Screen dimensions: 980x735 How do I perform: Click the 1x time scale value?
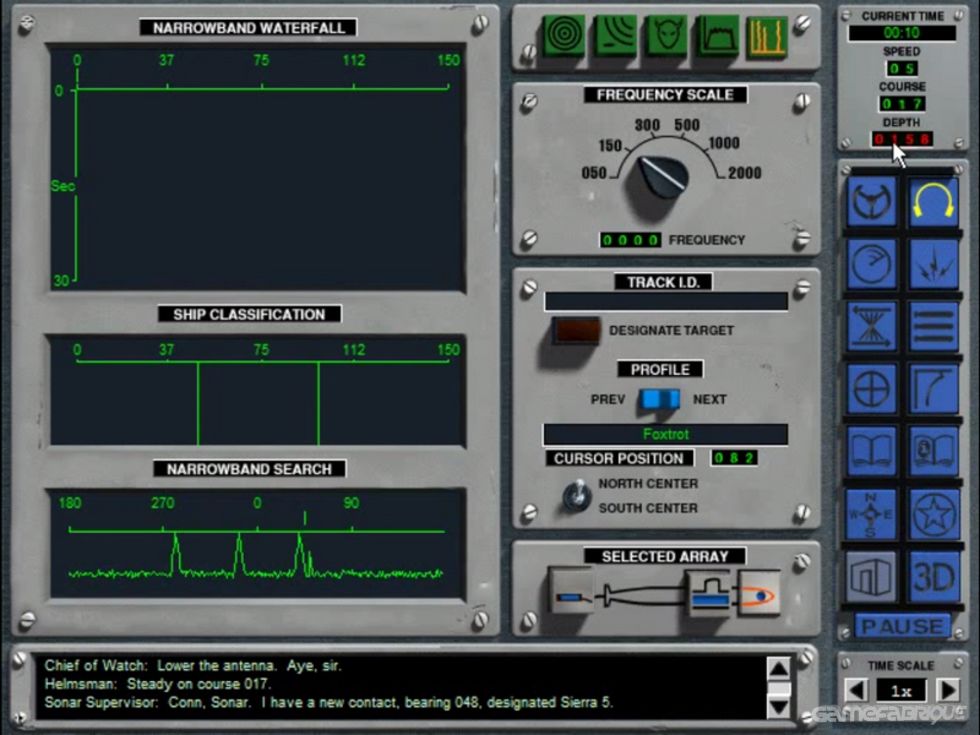[x=901, y=691]
